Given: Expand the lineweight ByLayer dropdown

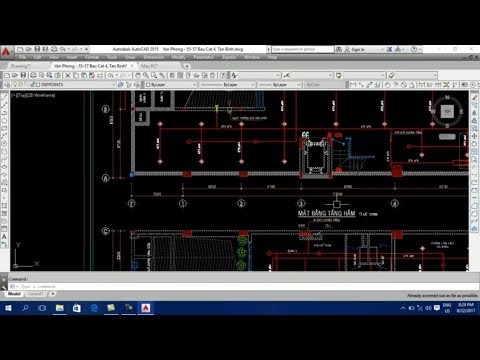Looking at the screenshot, I should tap(299, 85).
